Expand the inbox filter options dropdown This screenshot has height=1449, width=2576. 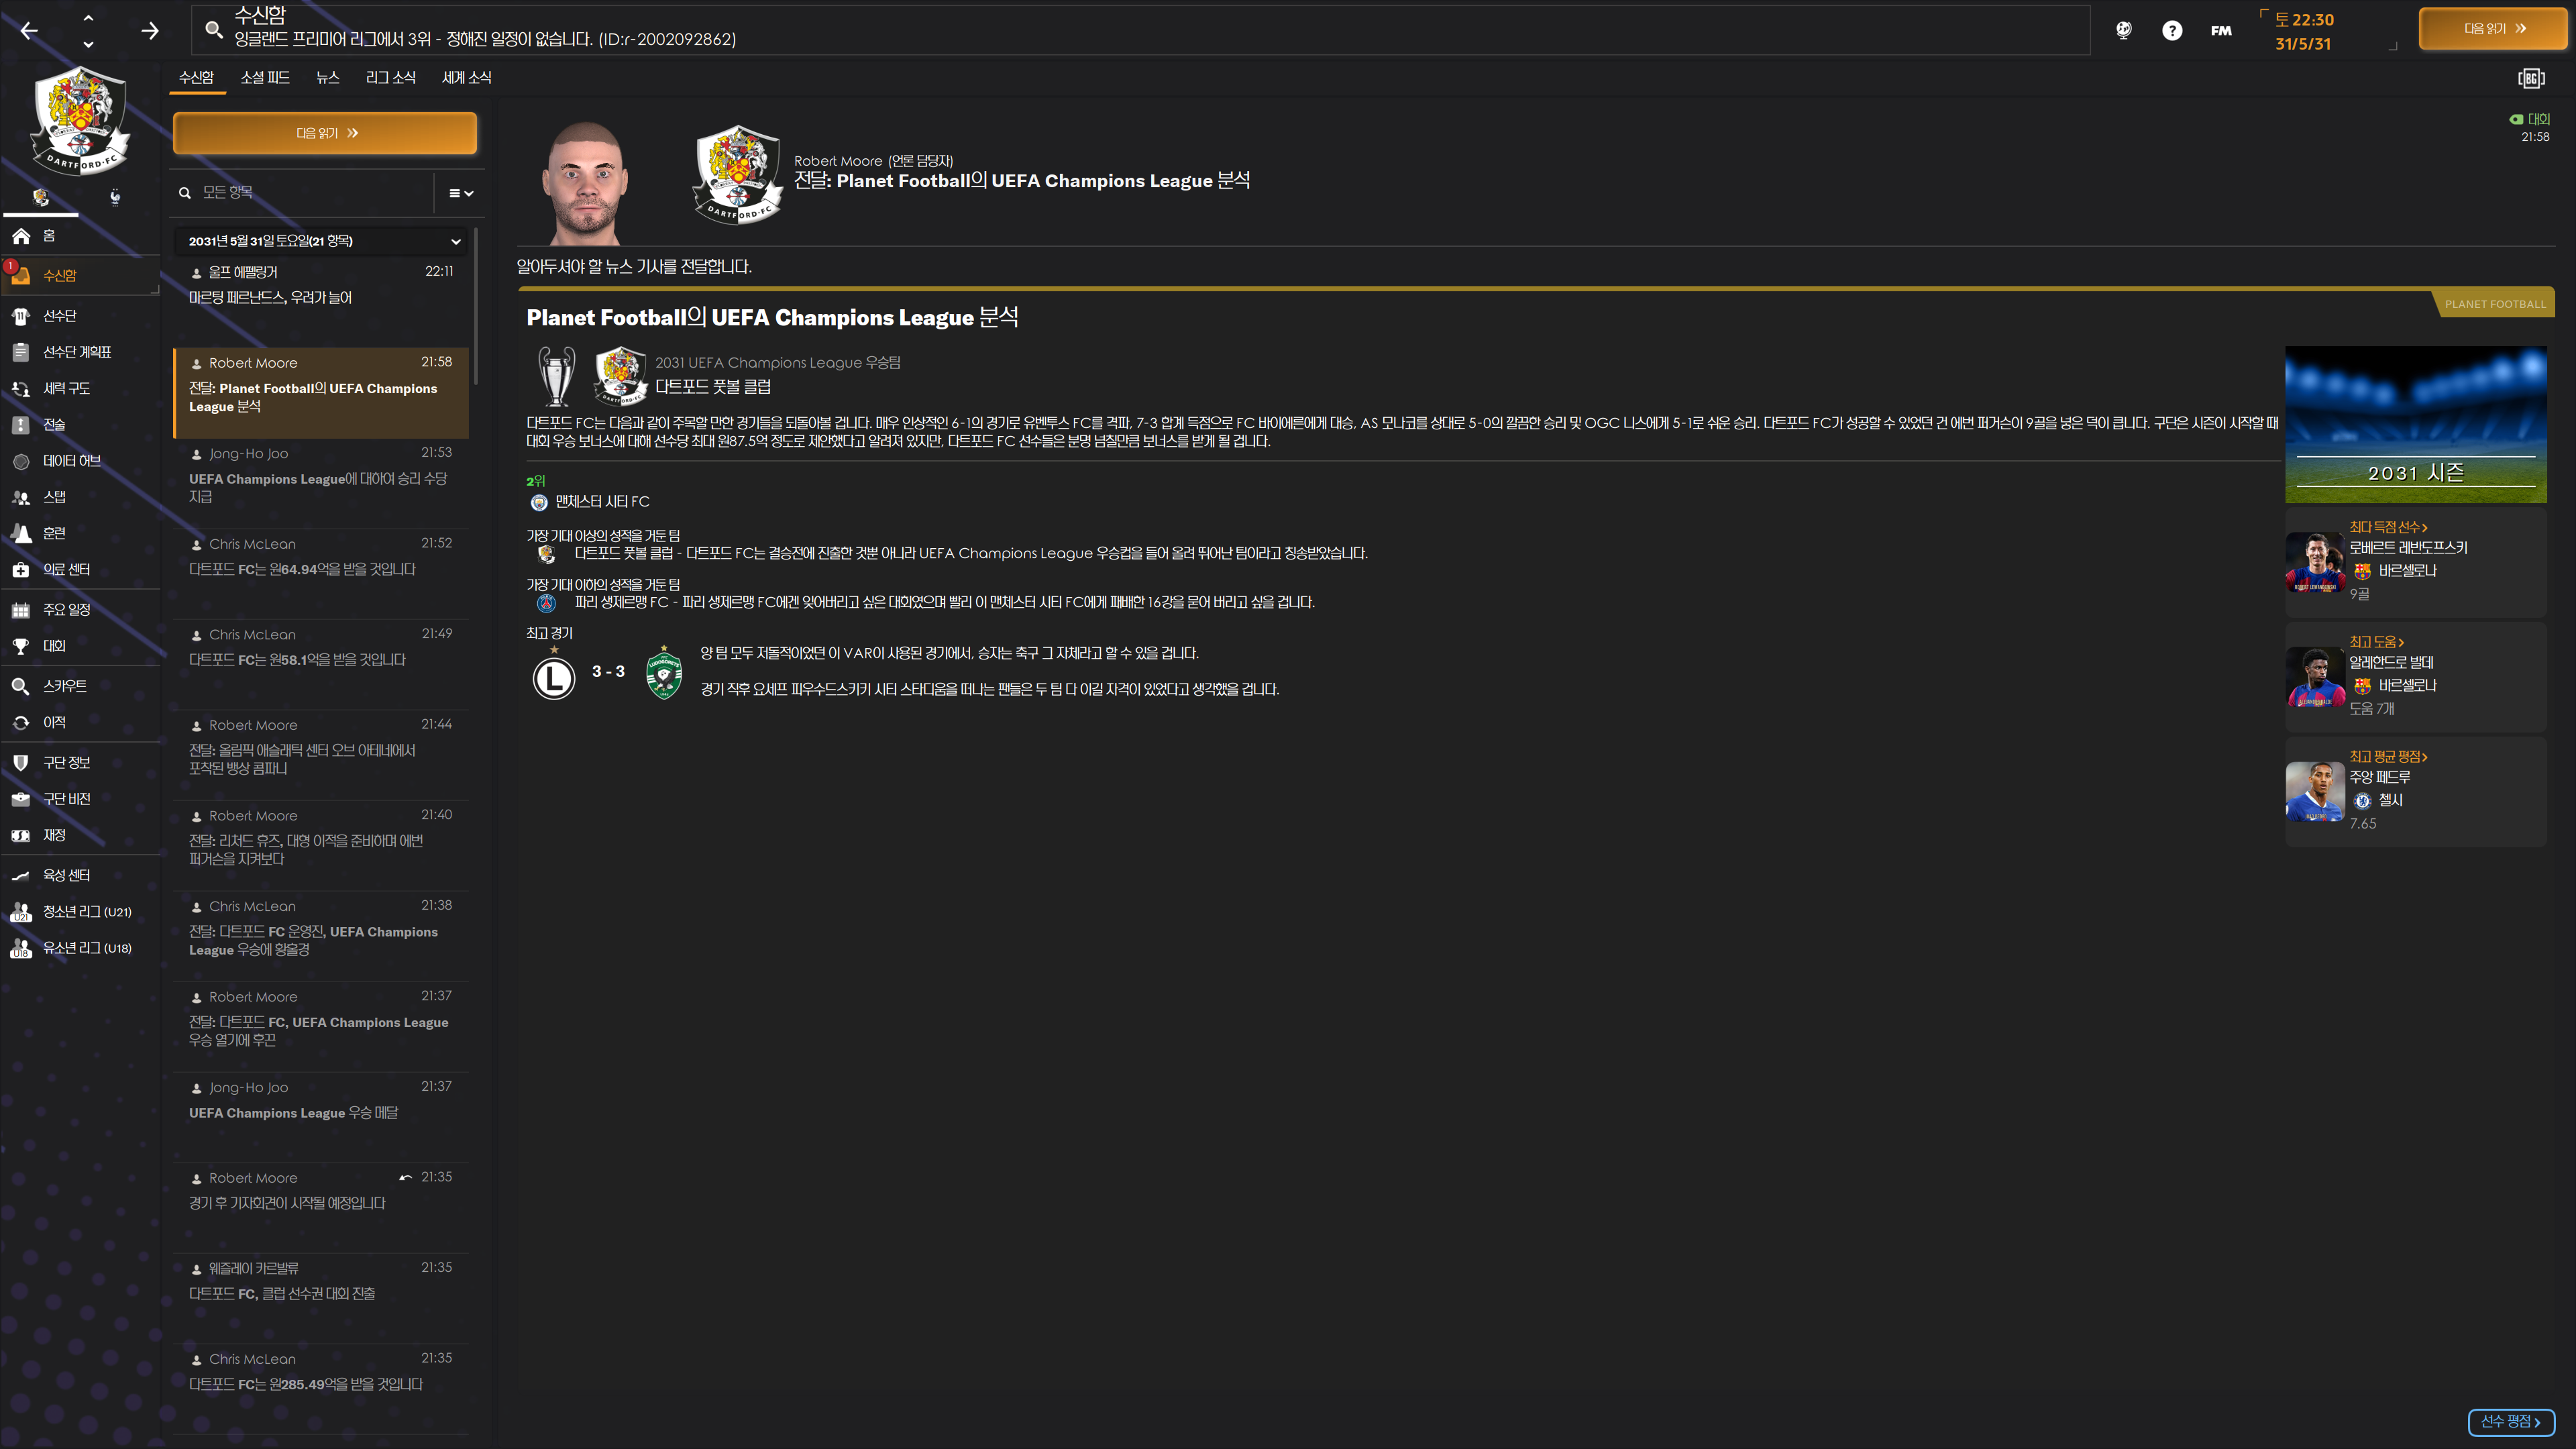[460, 193]
